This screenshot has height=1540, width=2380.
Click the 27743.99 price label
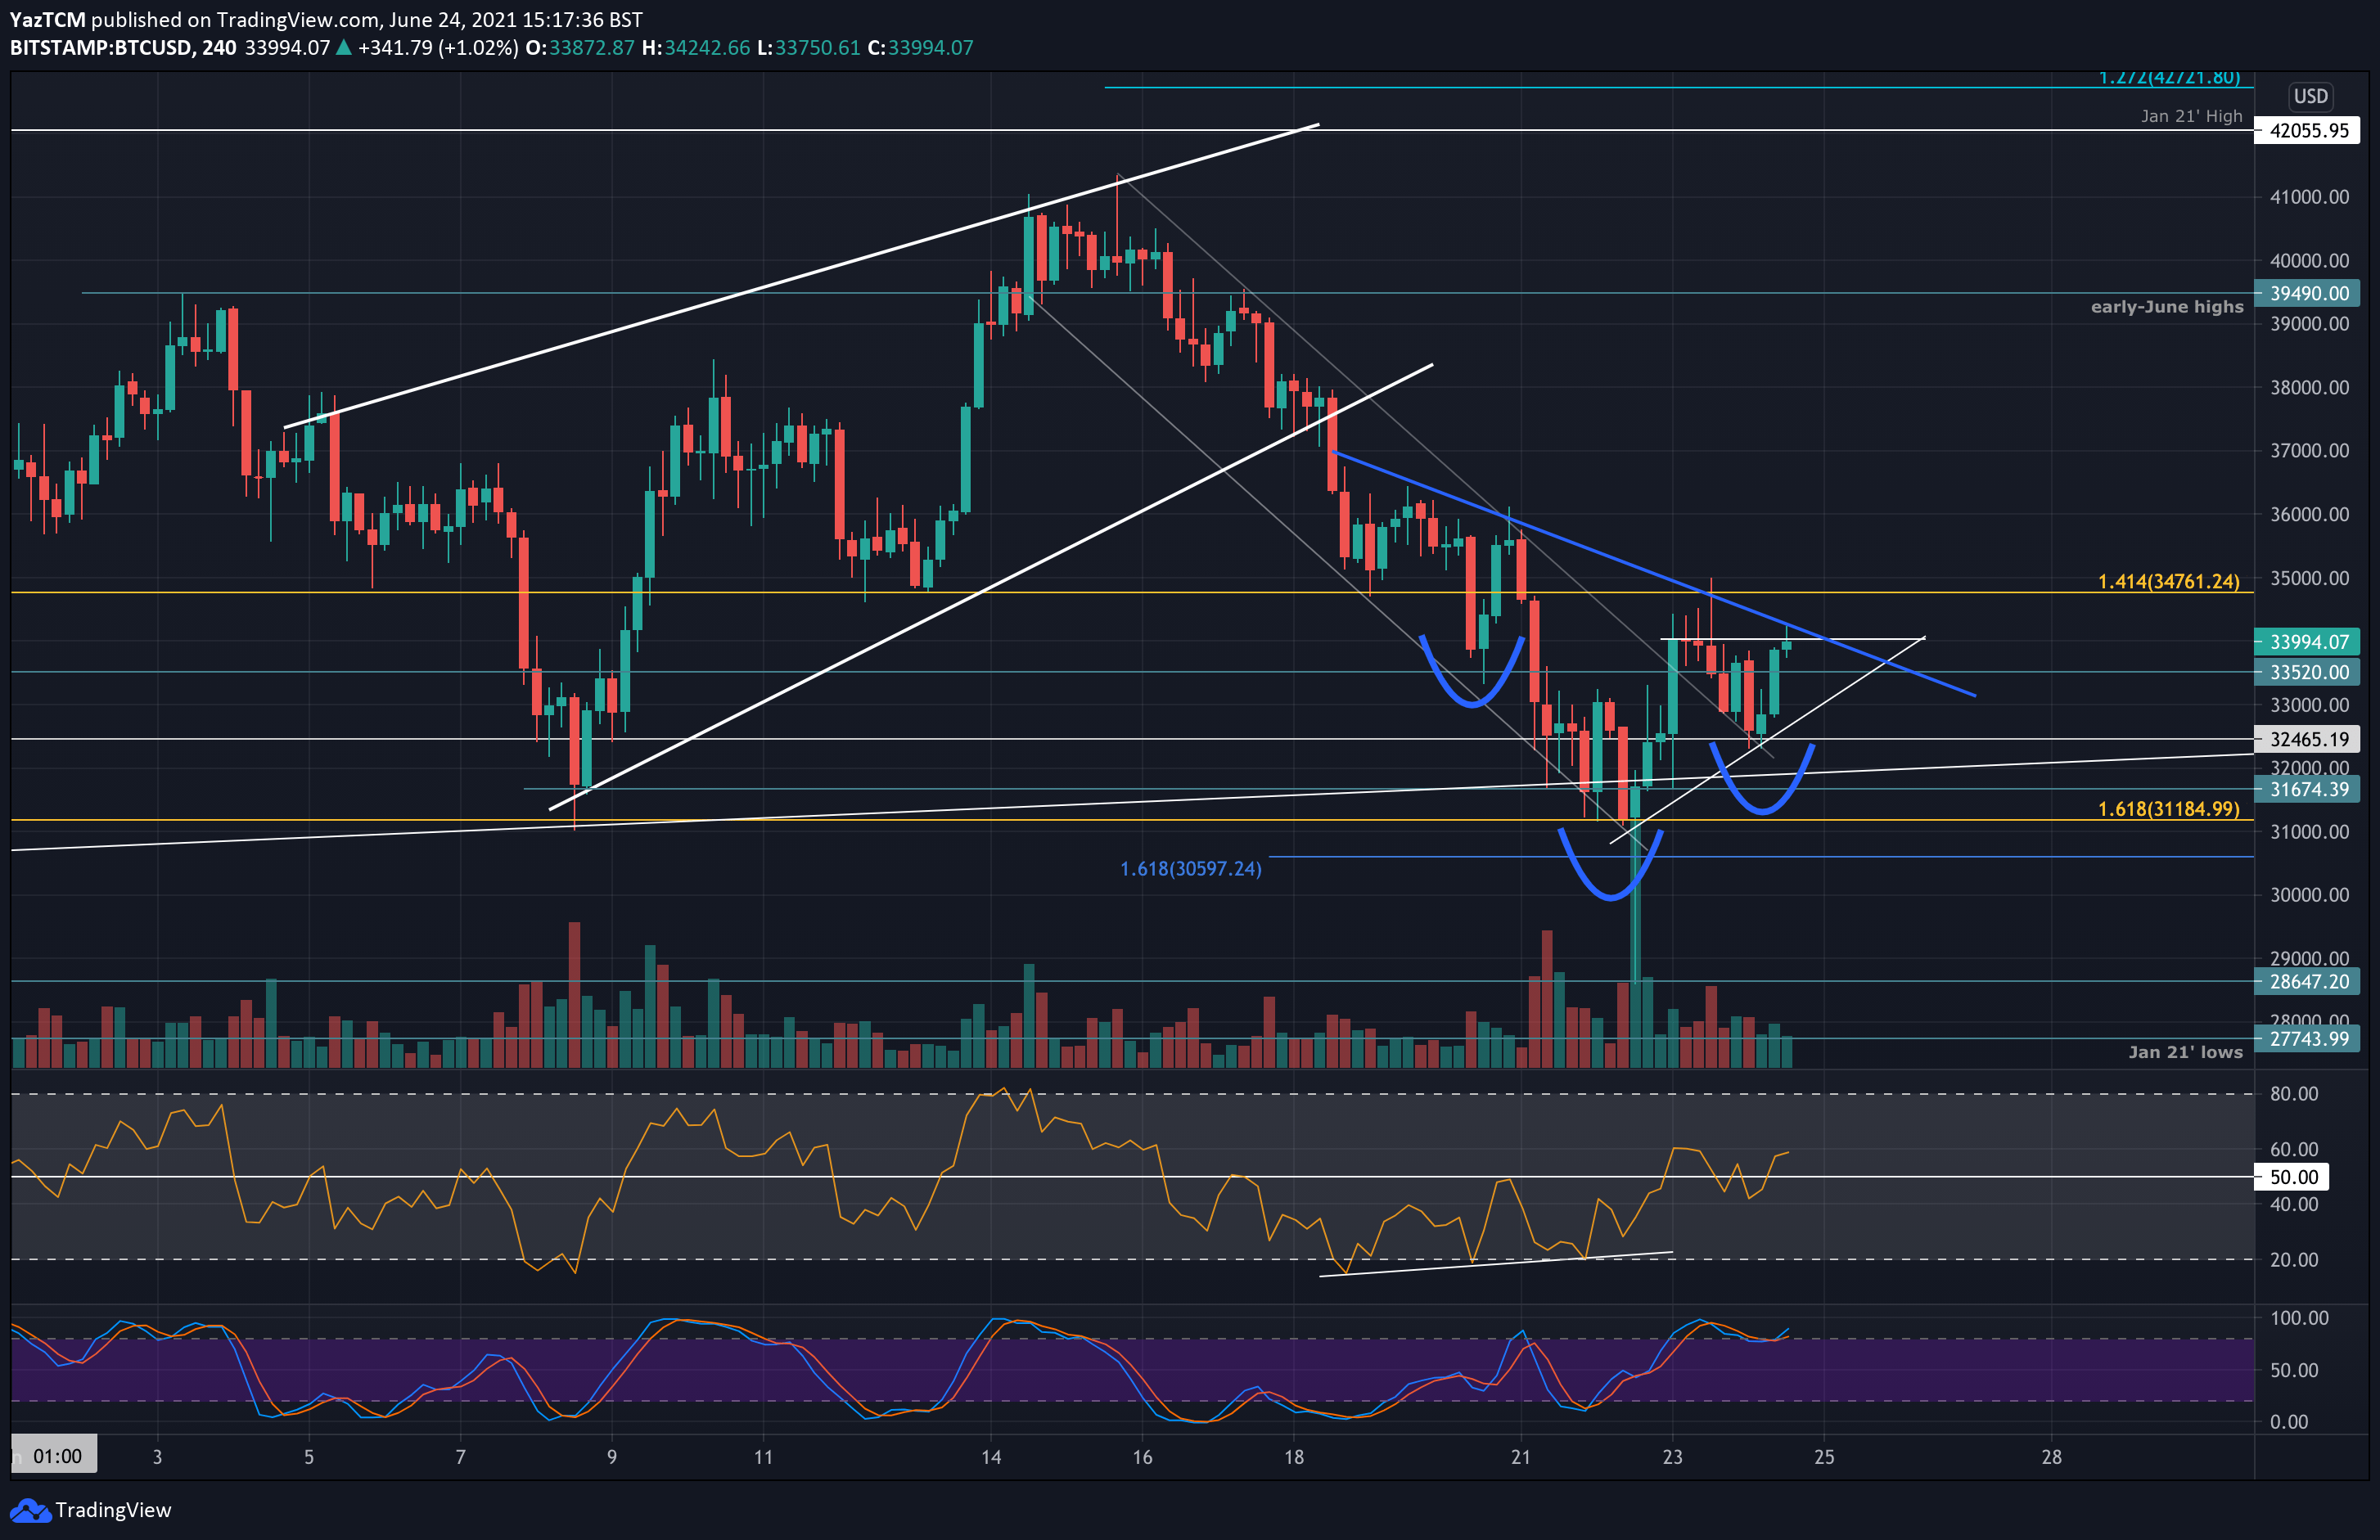click(2308, 1038)
